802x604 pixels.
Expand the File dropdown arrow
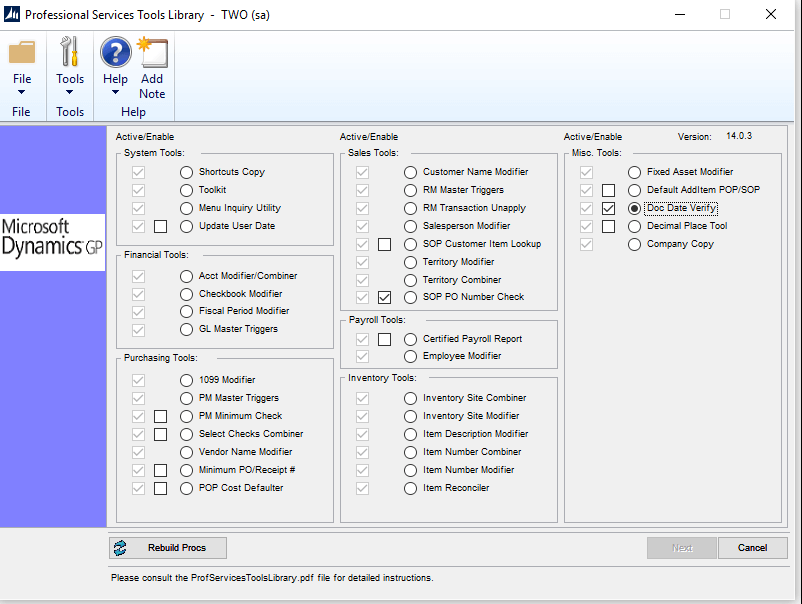pos(22,93)
